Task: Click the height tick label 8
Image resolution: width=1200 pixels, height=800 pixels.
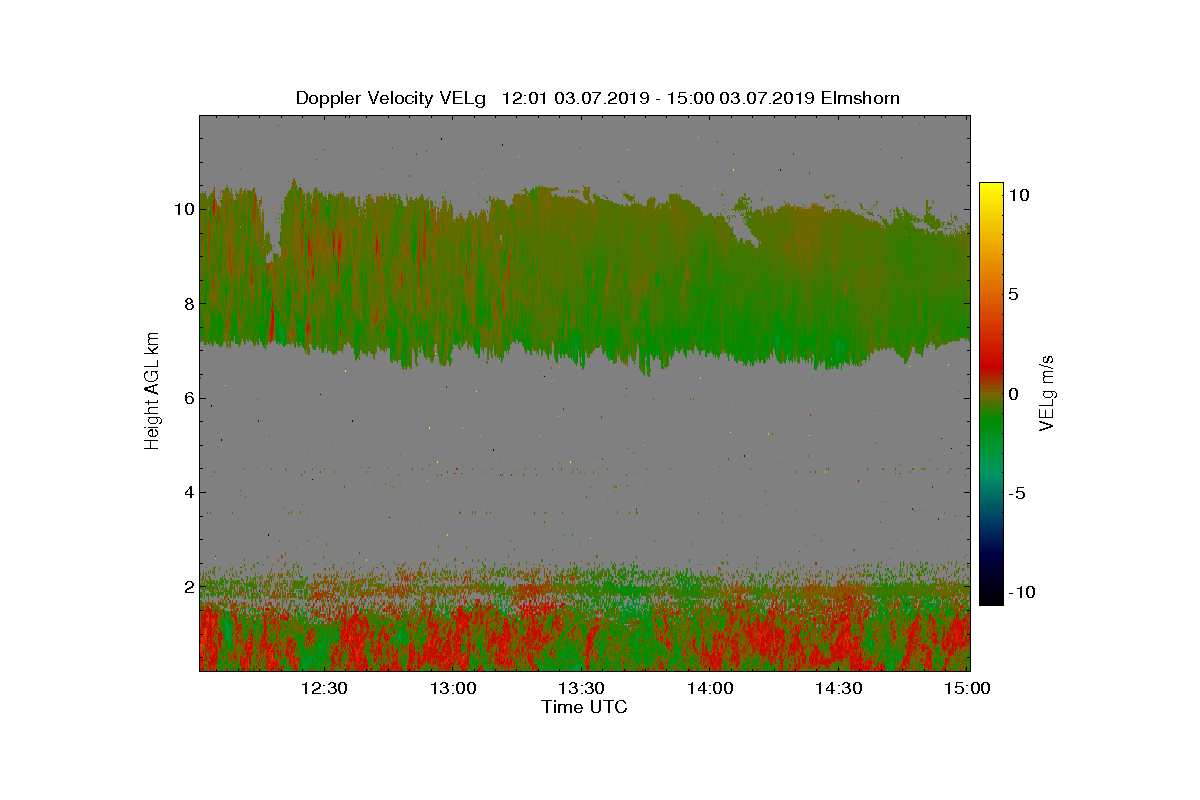Action: point(187,303)
